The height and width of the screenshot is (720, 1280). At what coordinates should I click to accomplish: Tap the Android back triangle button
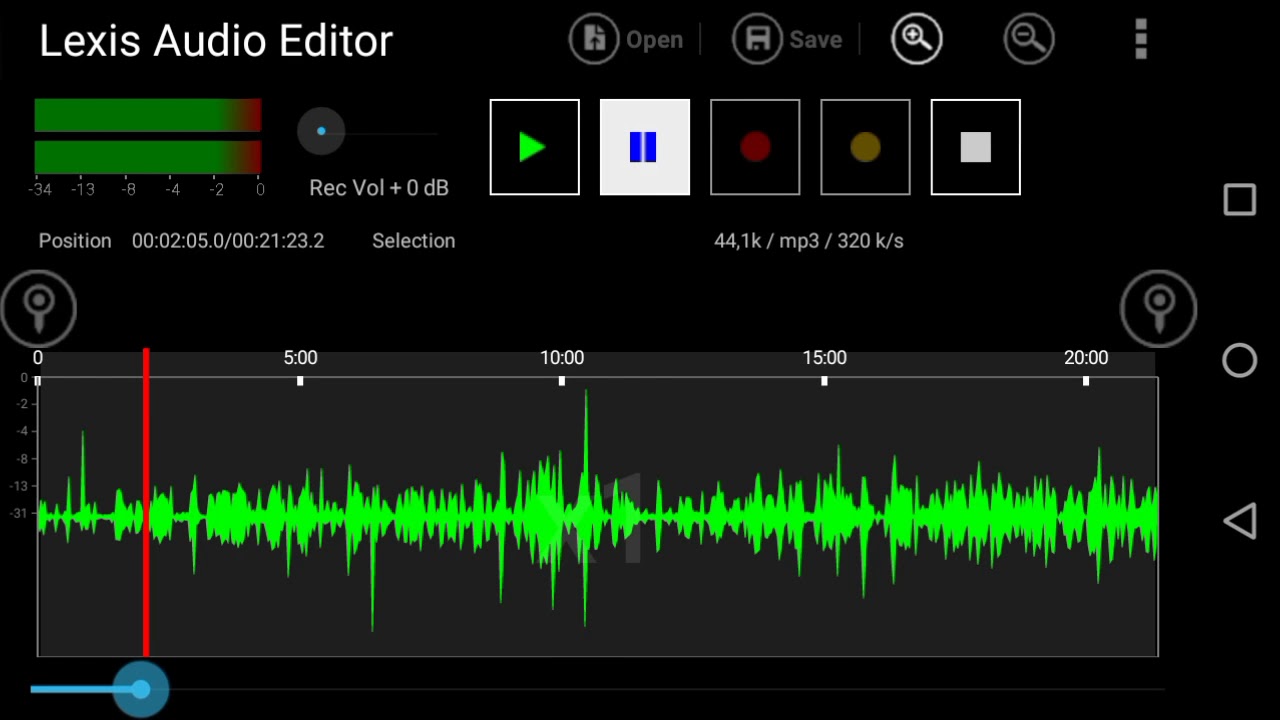[1240, 521]
